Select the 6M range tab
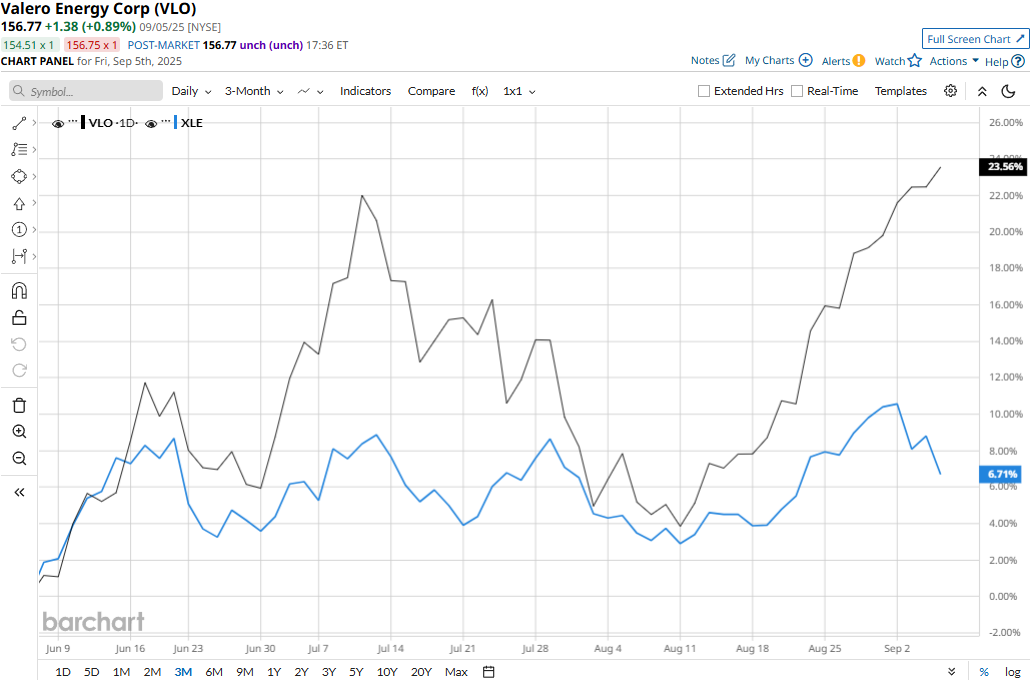This screenshot has height=680, width=1031. (214, 671)
